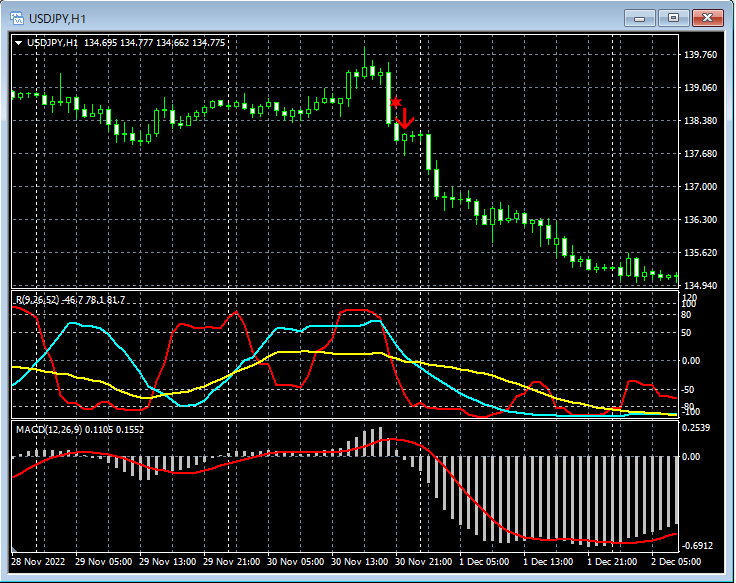Click the MACD(12,26,9) indicator label
The width and height of the screenshot is (736, 583).
(50, 429)
